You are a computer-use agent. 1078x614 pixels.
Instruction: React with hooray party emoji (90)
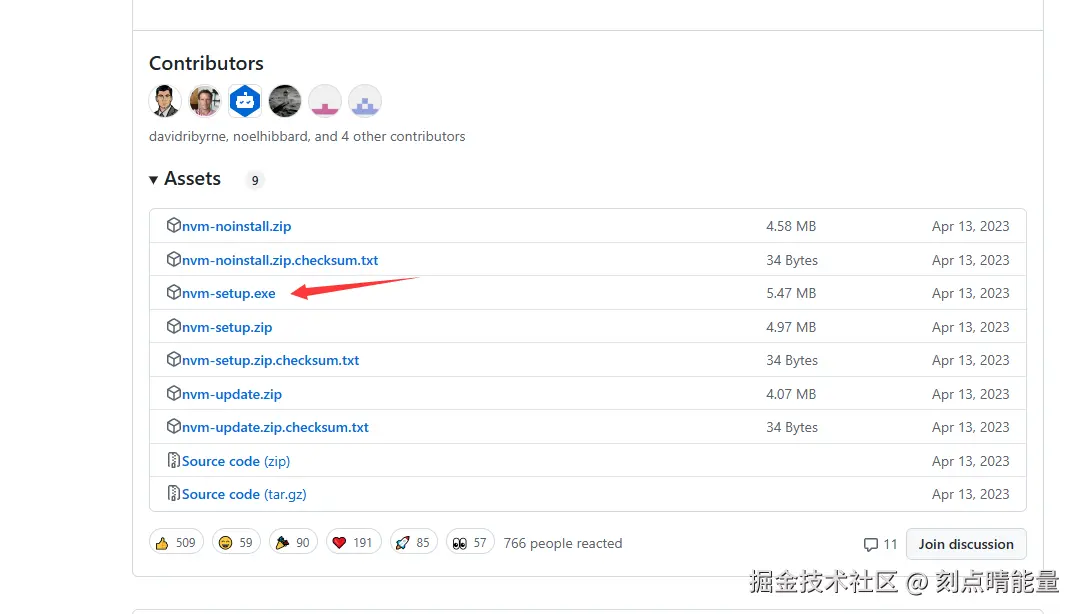[x=293, y=543]
